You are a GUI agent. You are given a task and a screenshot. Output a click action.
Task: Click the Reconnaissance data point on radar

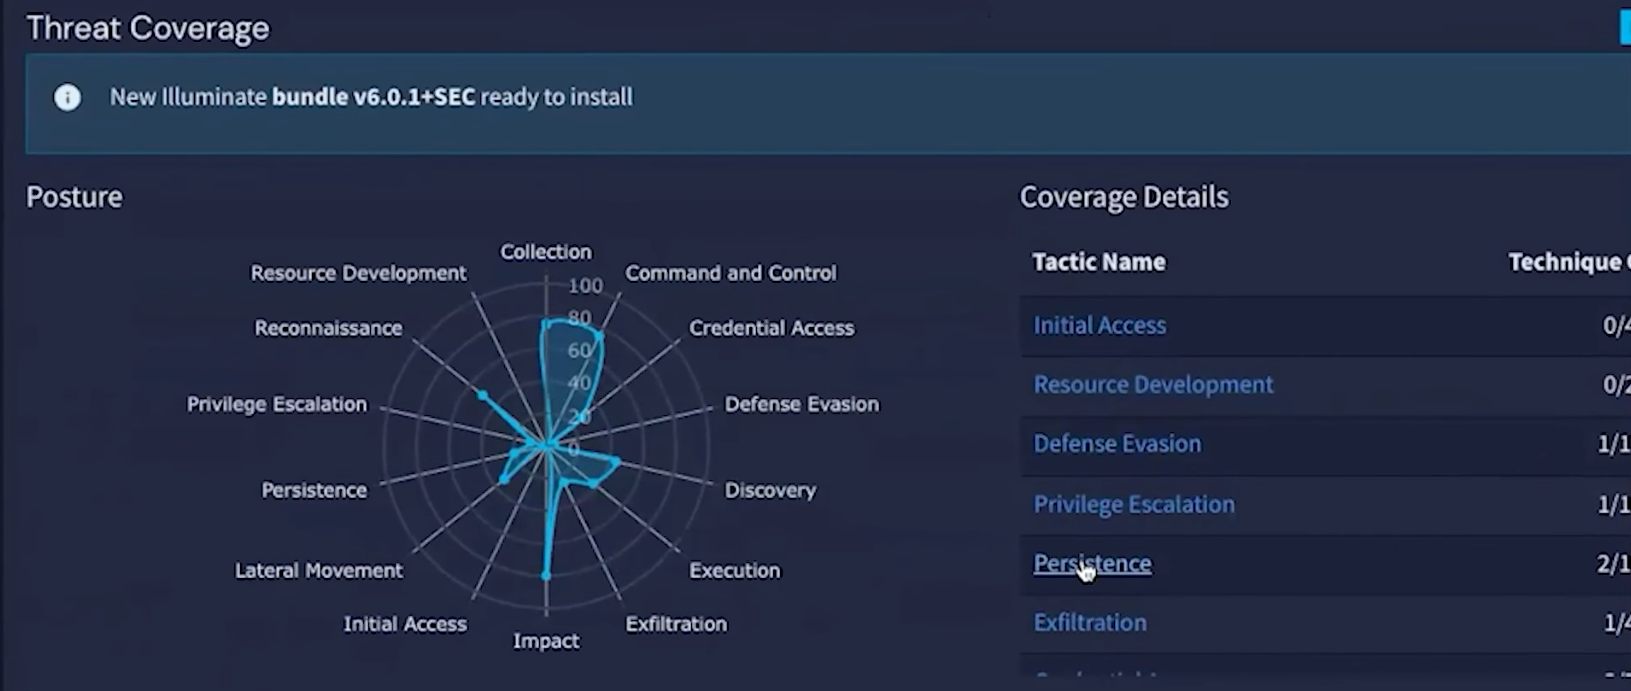pyautogui.click(x=482, y=395)
